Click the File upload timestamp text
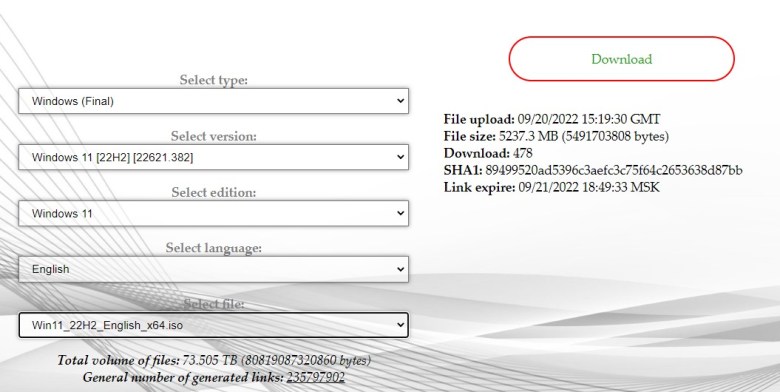This screenshot has width=780, height=392. (589, 119)
